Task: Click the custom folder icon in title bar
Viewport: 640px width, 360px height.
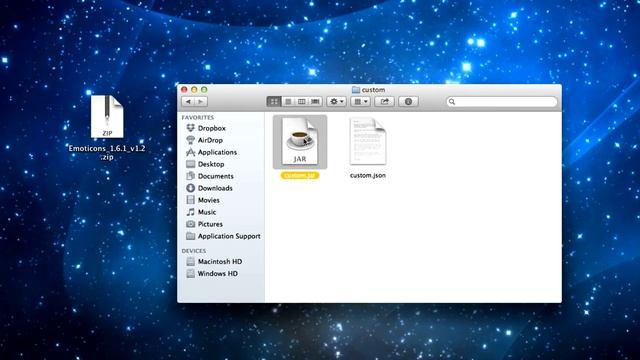Action: [356, 89]
